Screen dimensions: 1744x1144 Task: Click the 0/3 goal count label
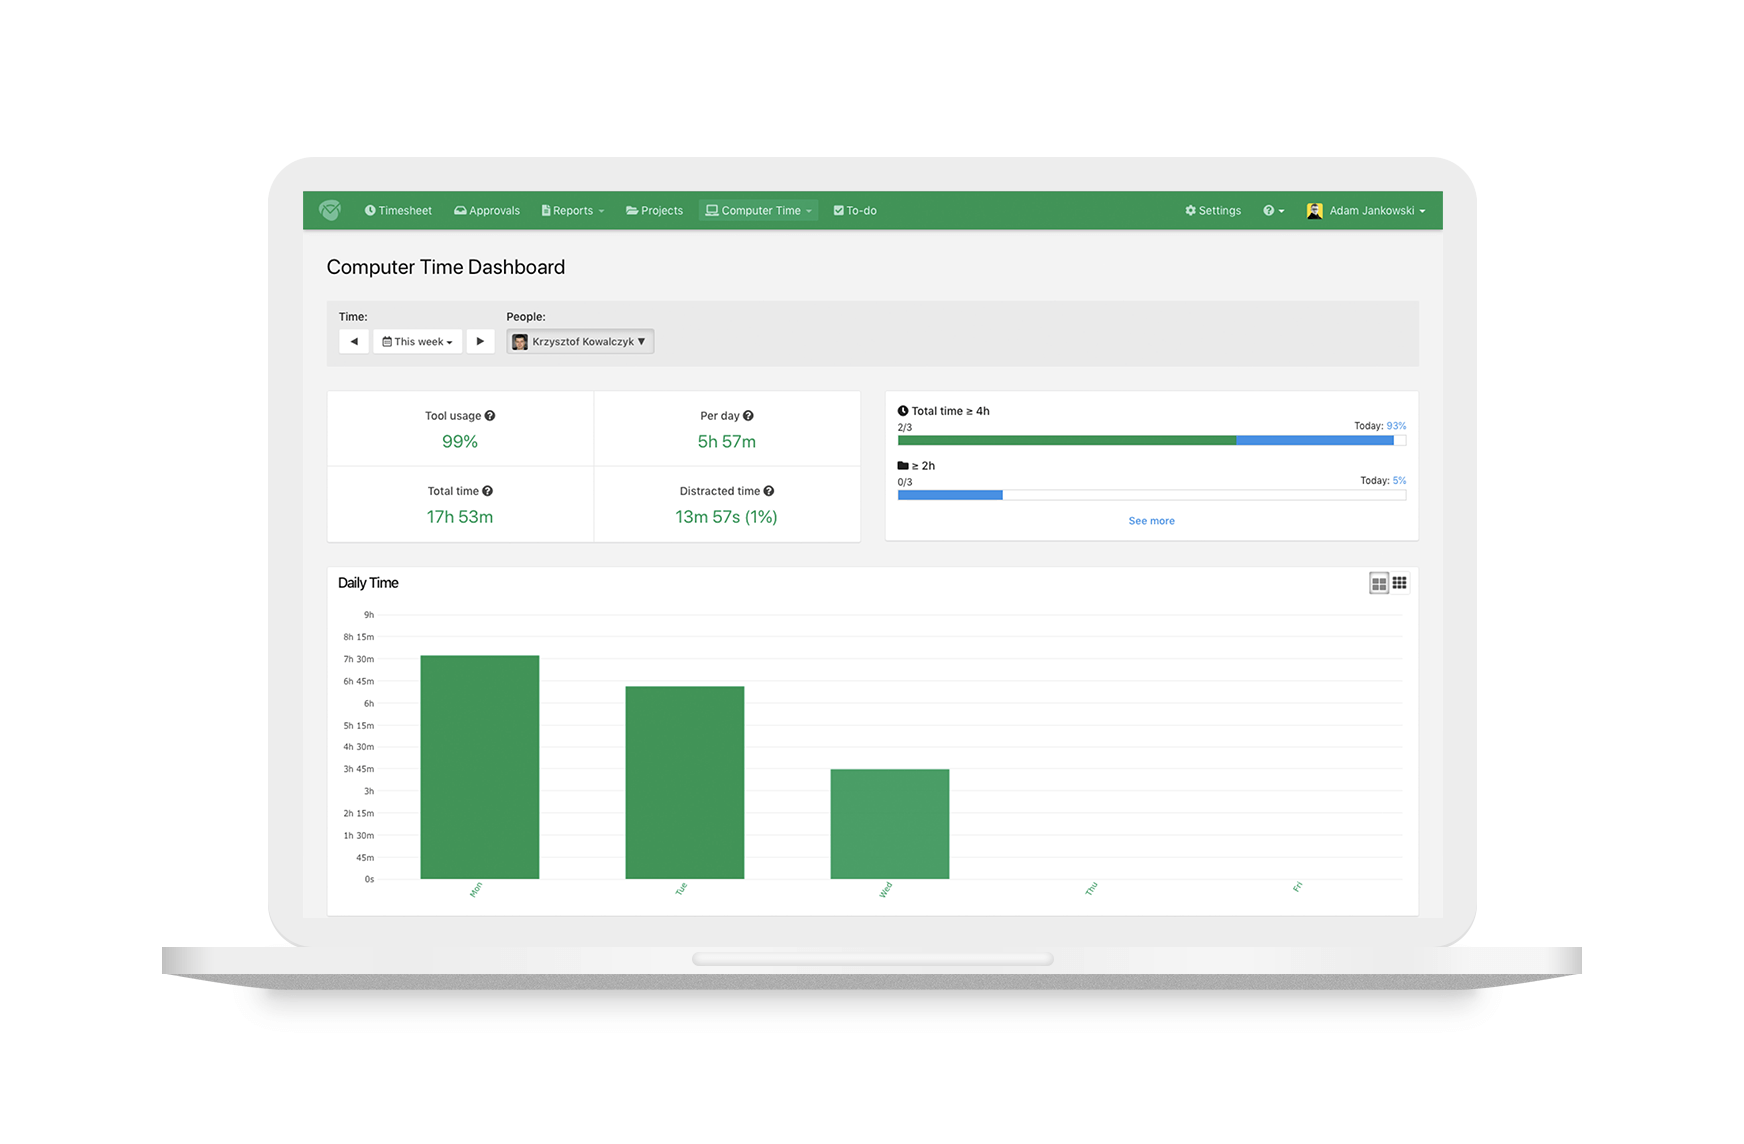(905, 482)
